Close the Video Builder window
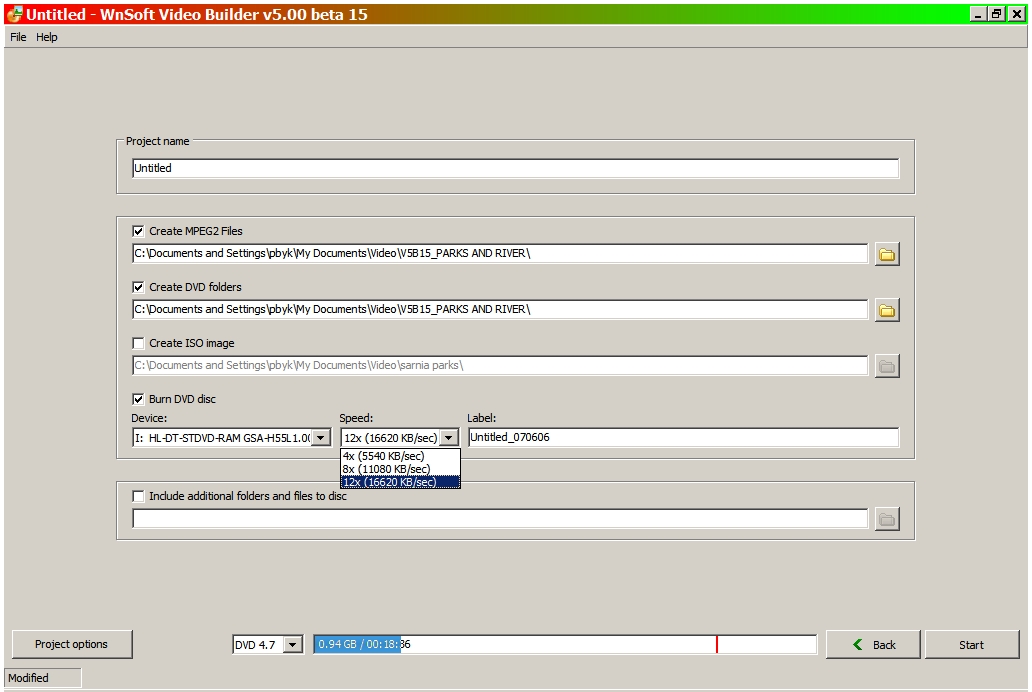 click(1017, 14)
